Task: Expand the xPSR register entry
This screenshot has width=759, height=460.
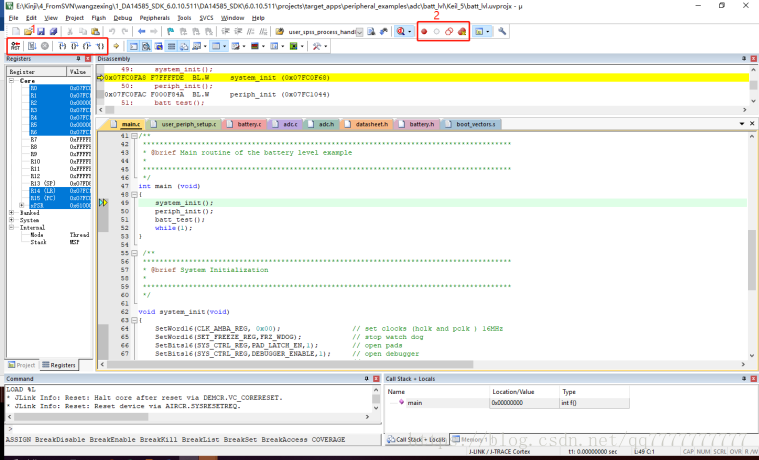Action: (x=21, y=205)
